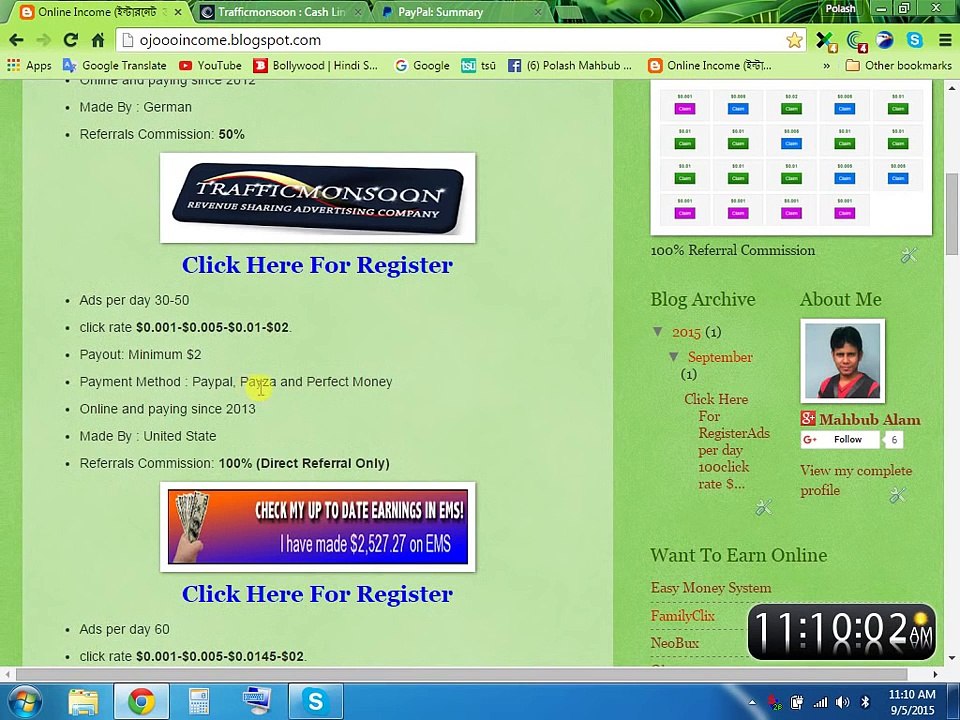Open the YouTube bookmark
This screenshot has height=720, width=960.
click(210, 66)
